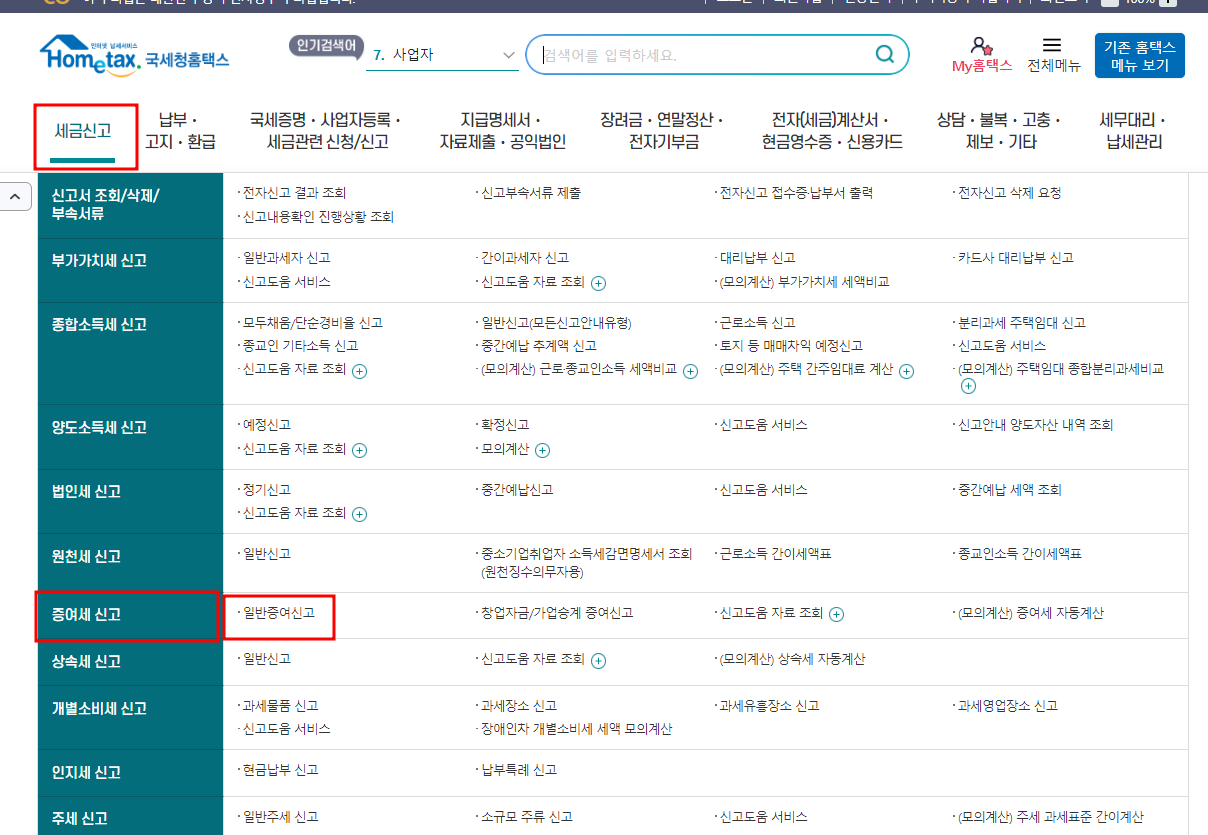This screenshot has height=835, width=1208.
Task: Click the plus icon next to 모의계산 under 양도소득세
Action: 541,450
